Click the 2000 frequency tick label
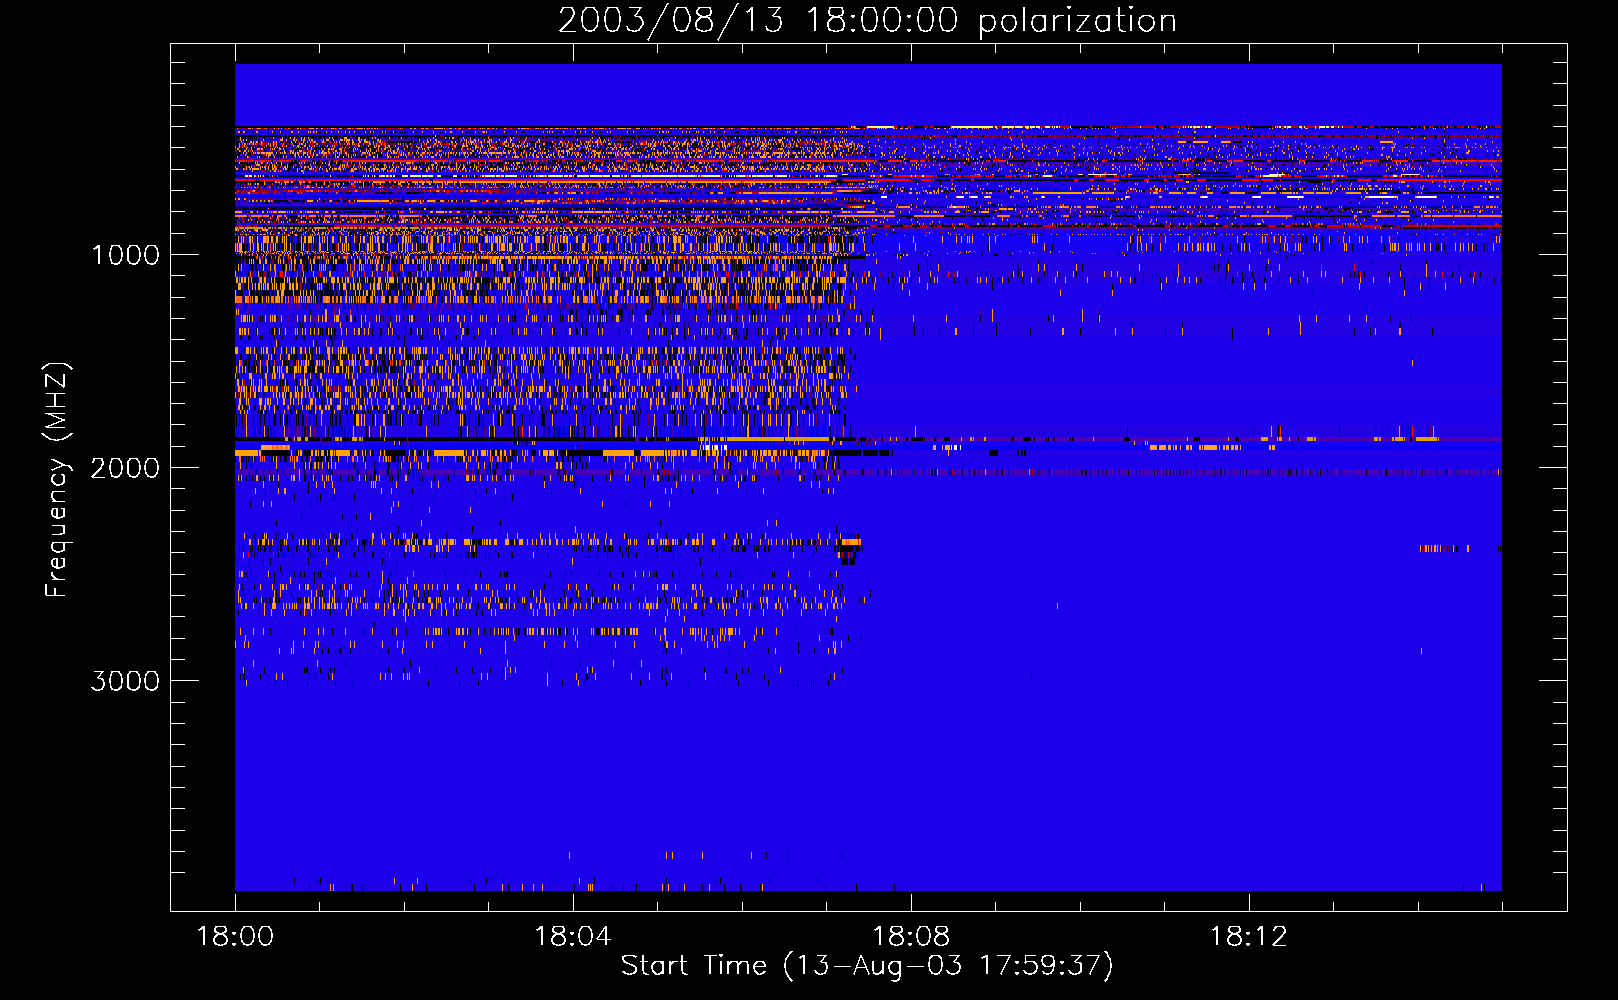Screen dimensions: 1618x1000 coord(126,468)
